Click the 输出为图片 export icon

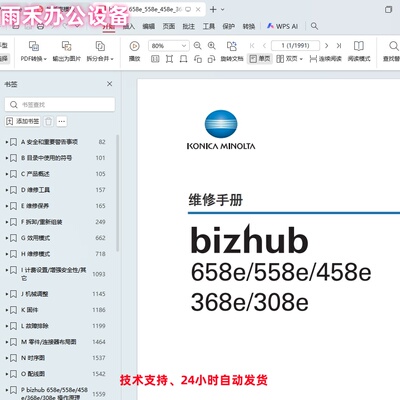click(x=67, y=46)
